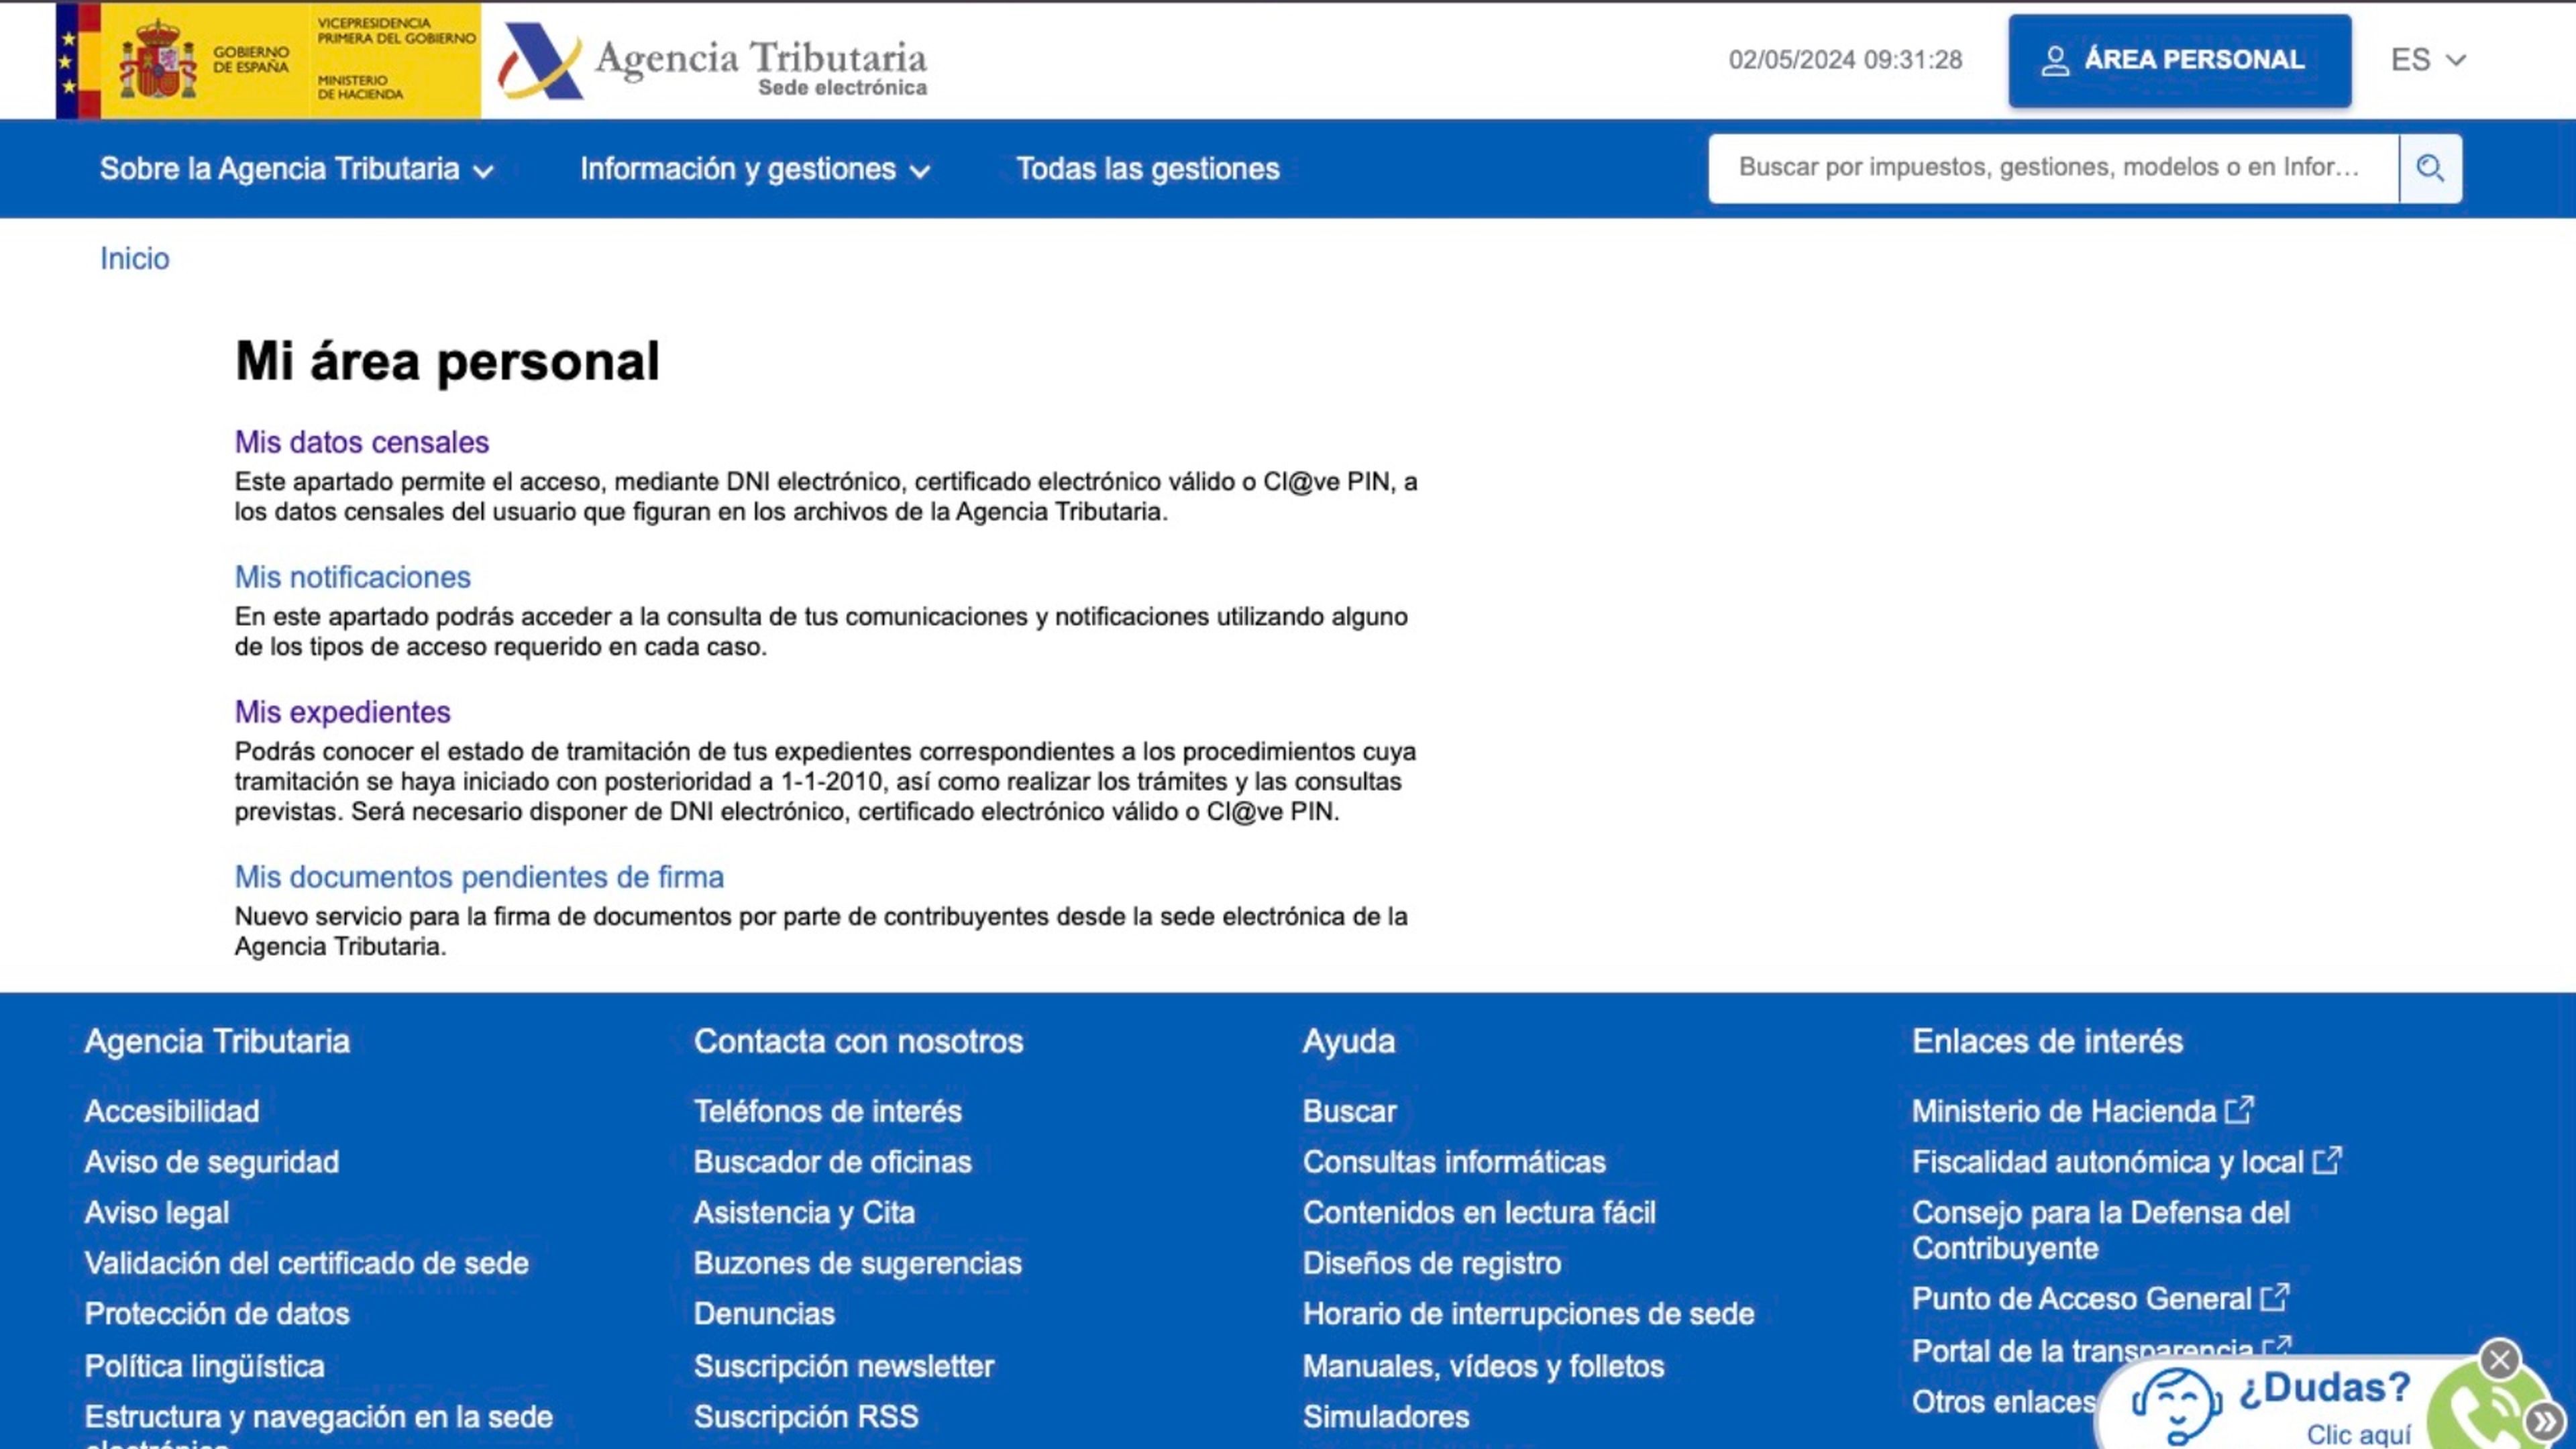Open Denuncias link

pyautogui.click(x=765, y=1314)
